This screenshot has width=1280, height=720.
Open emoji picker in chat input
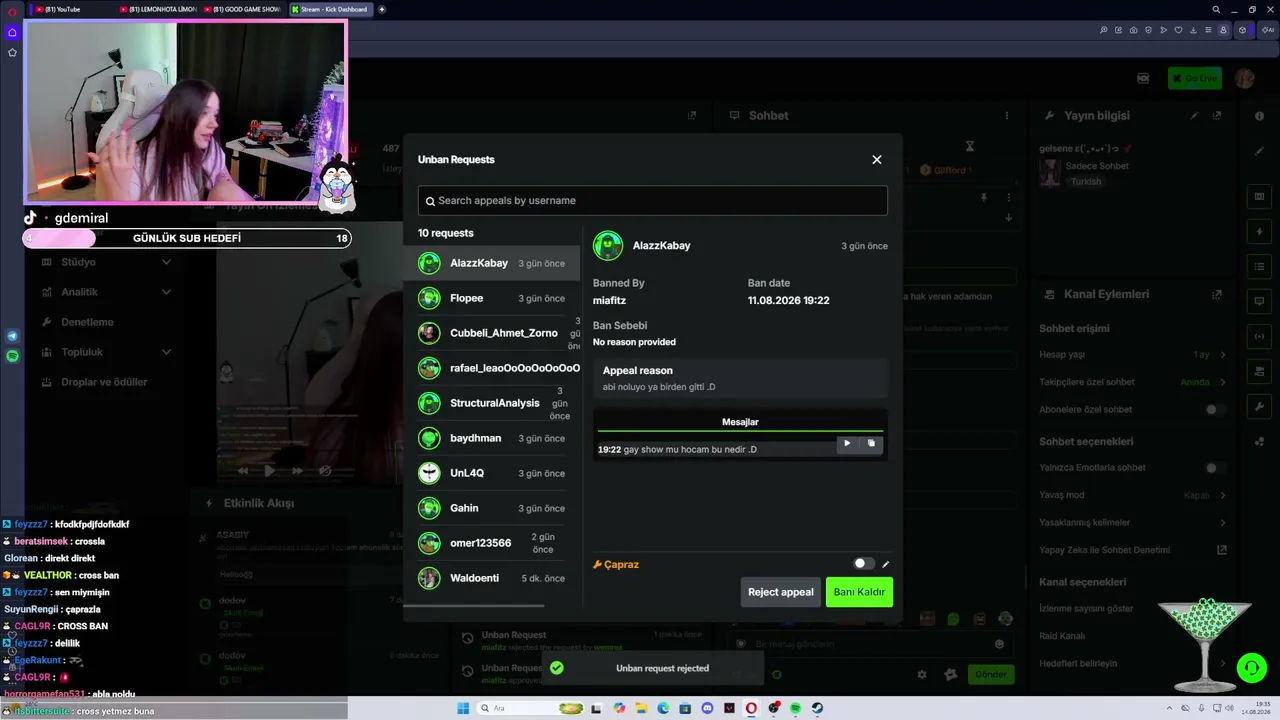coord(999,644)
